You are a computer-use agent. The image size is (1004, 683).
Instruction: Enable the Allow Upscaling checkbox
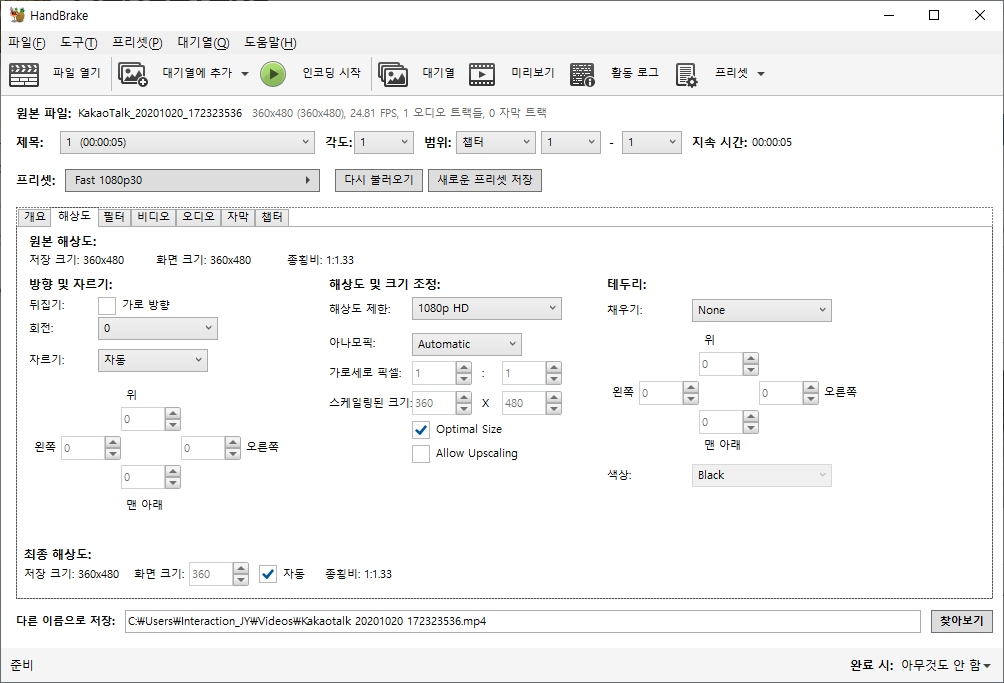click(421, 454)
